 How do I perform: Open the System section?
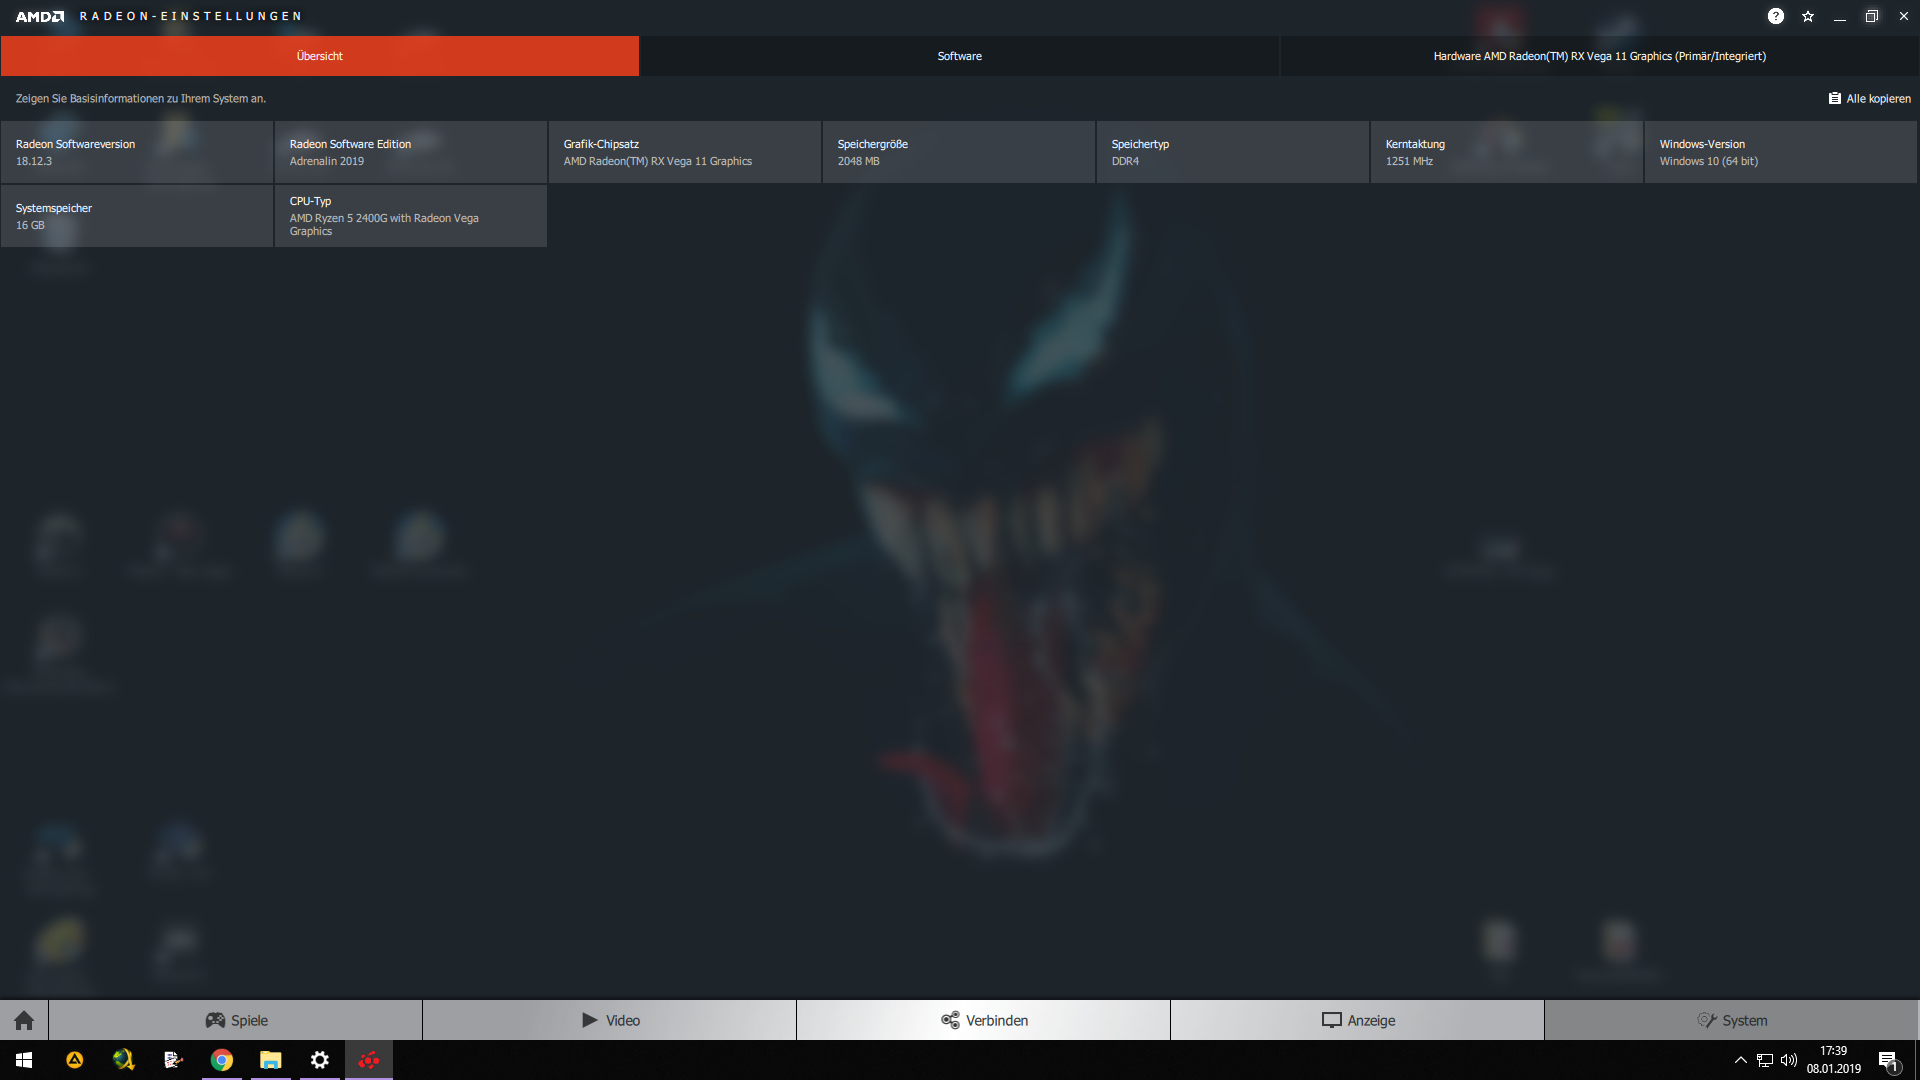click(x=1732, y=1020)
